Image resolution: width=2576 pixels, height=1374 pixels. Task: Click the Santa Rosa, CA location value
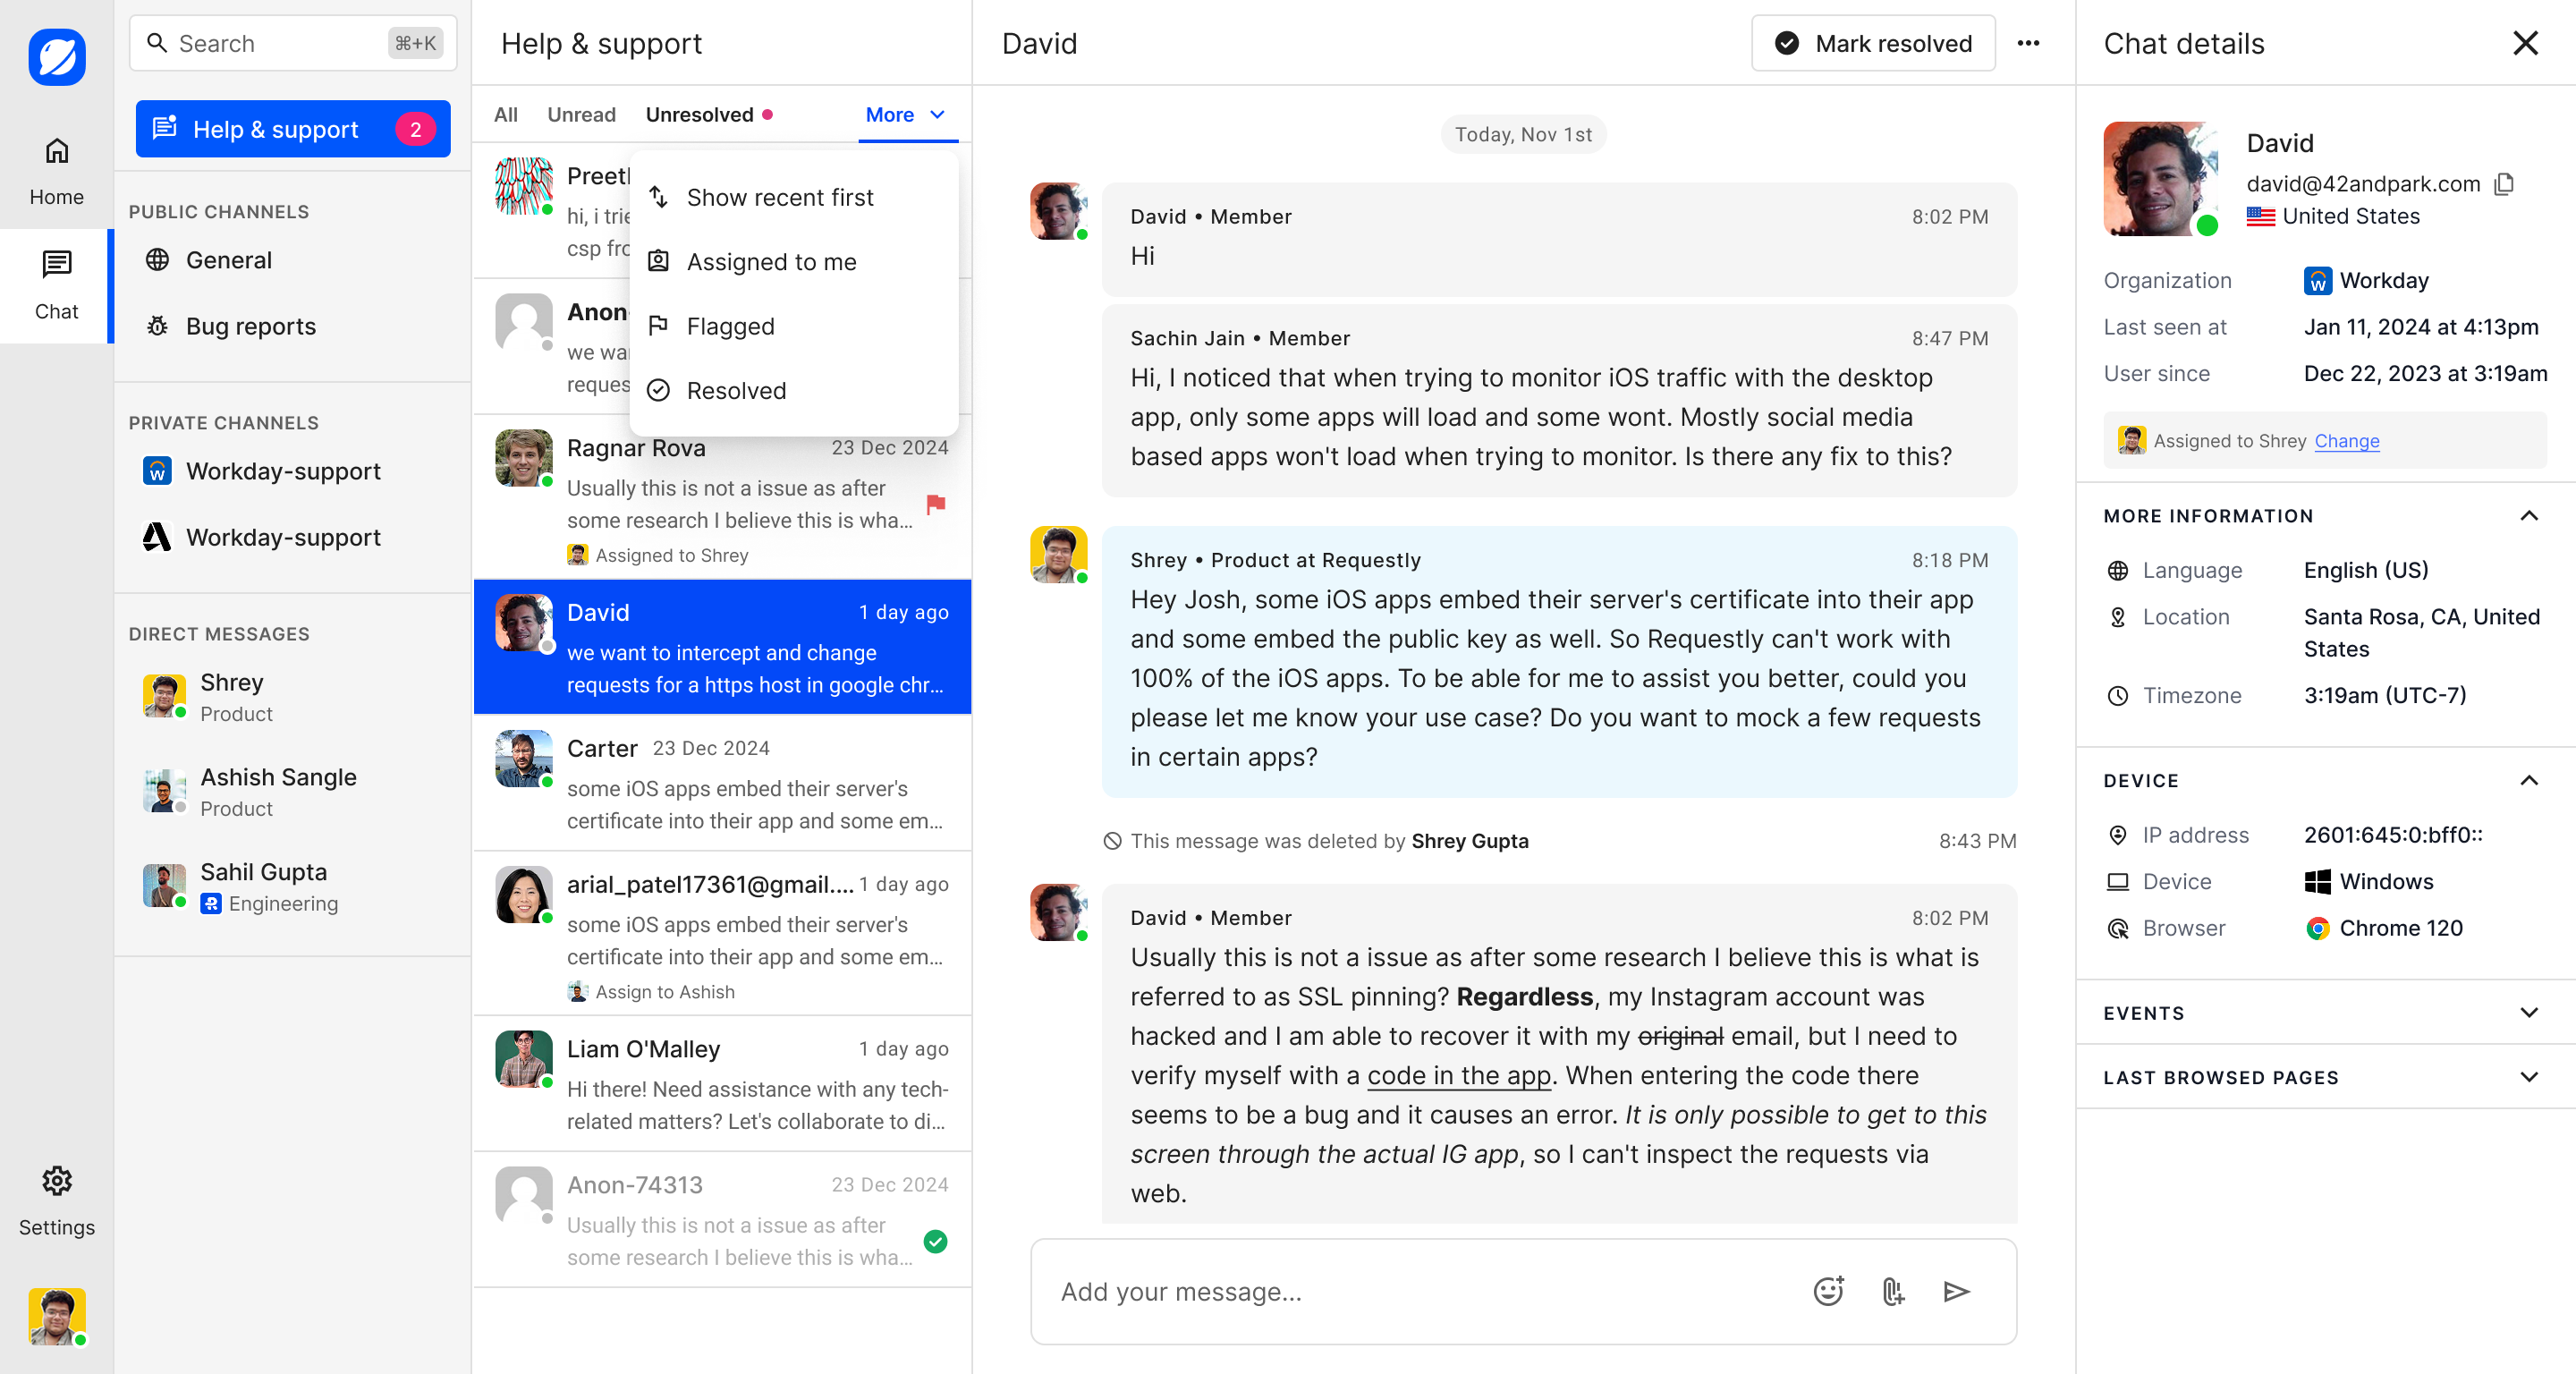tap(2422, 633)
